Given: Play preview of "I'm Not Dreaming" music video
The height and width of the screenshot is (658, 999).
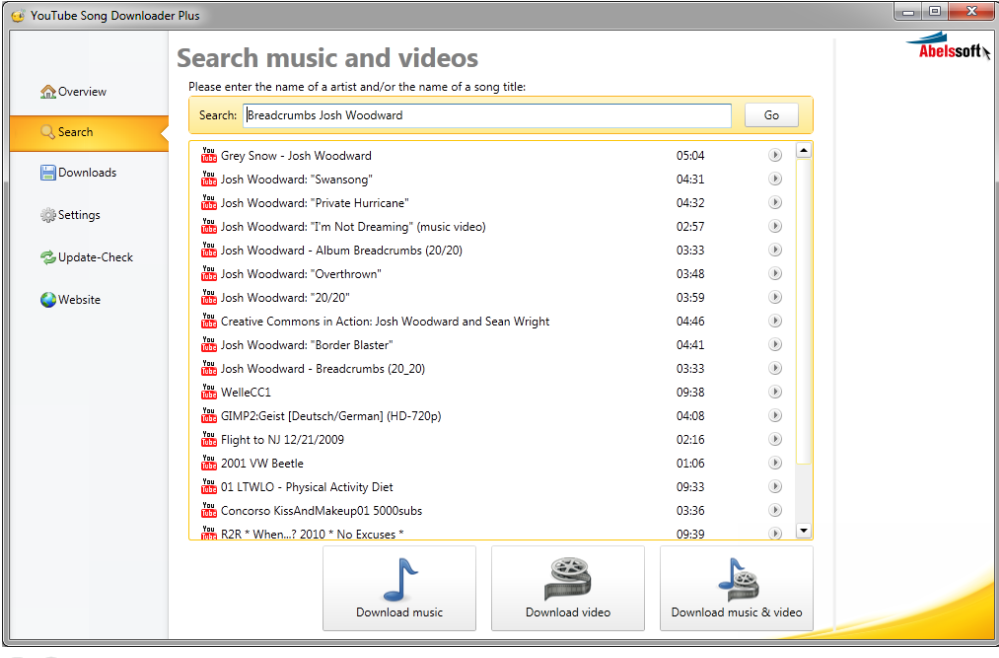Looking at the screenshot, I should (x=775, y=226).
